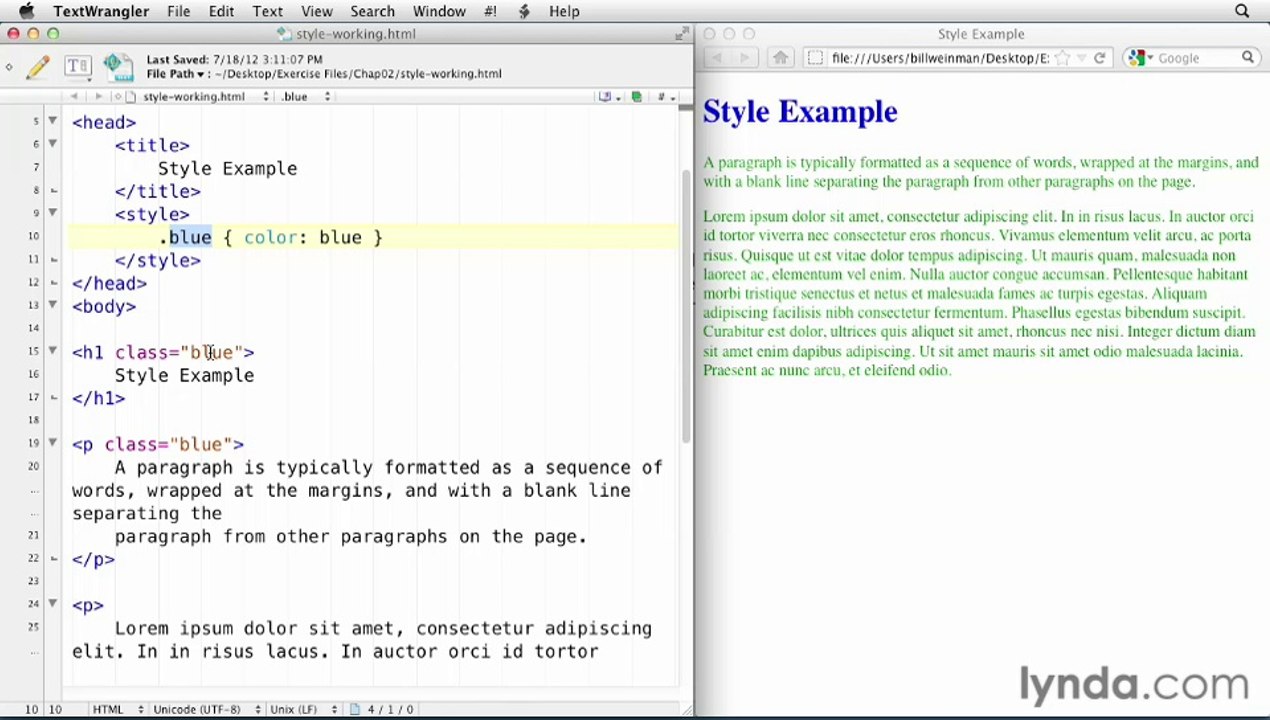The width and height of the screenshot is (1270, 720).
Task: Go to previous document with back arrow
Action: (x=73, y=97)
